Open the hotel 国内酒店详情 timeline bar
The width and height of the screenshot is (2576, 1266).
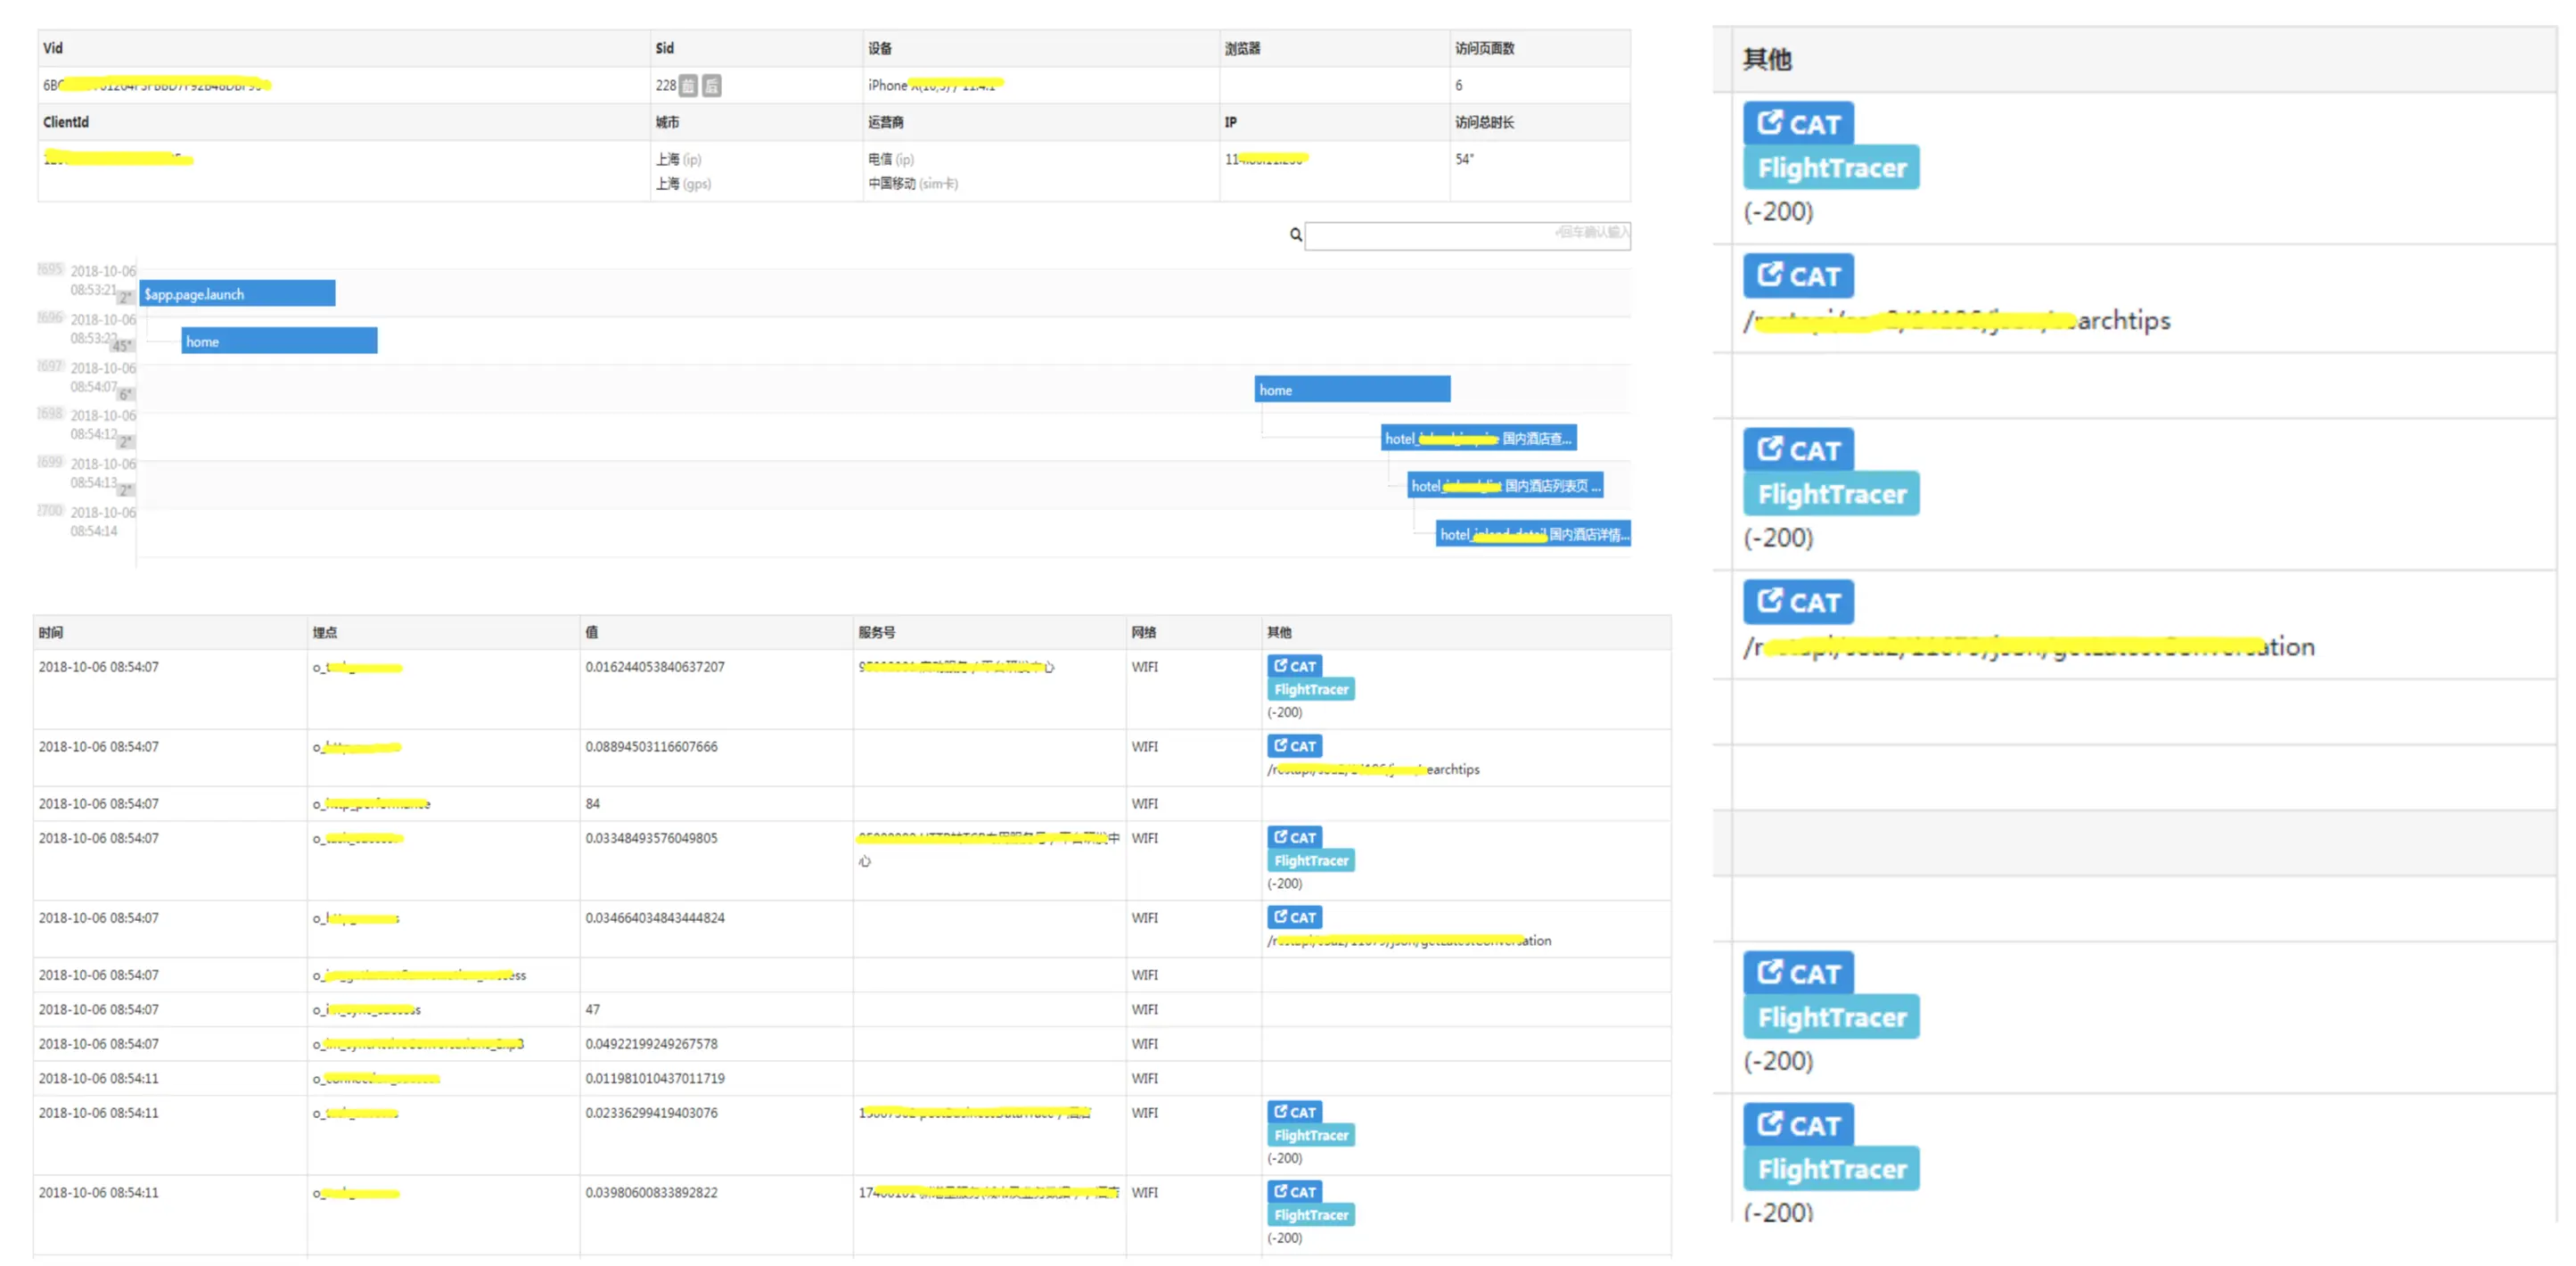click(x=1532, y=534)
